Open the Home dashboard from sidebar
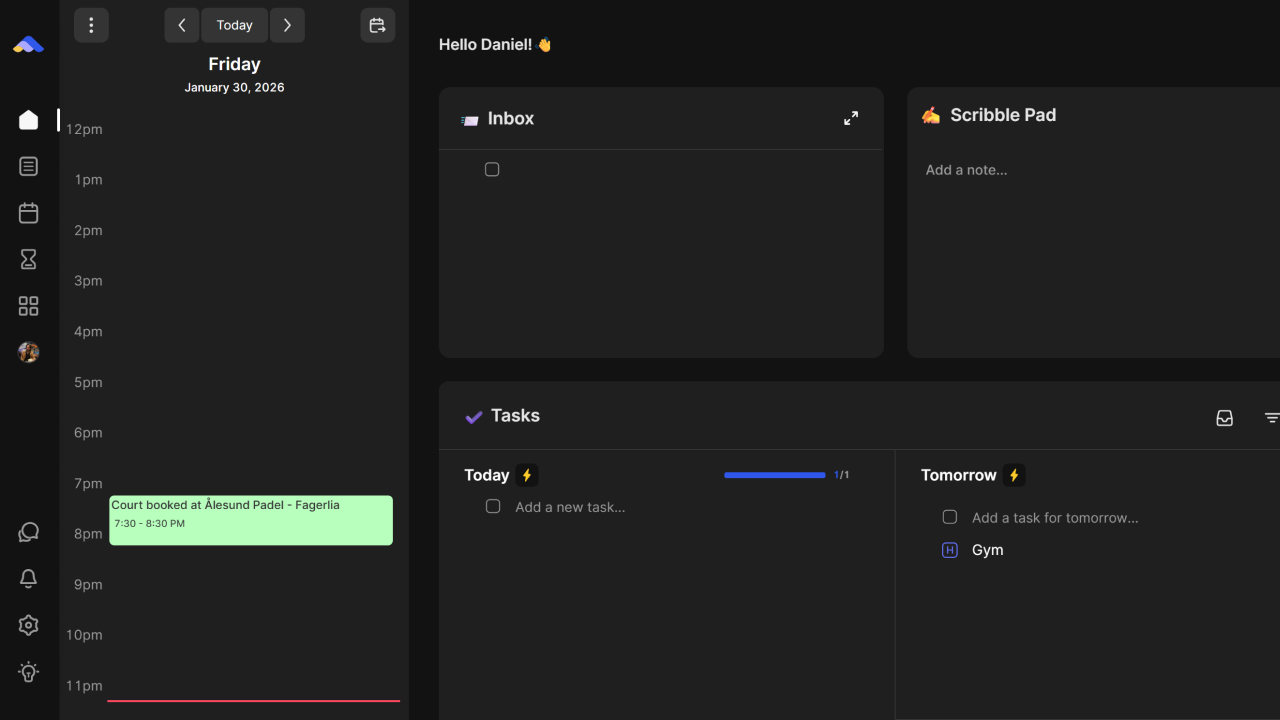The height and width of the screenshot is (720, 1280). [x=28, y=119]
